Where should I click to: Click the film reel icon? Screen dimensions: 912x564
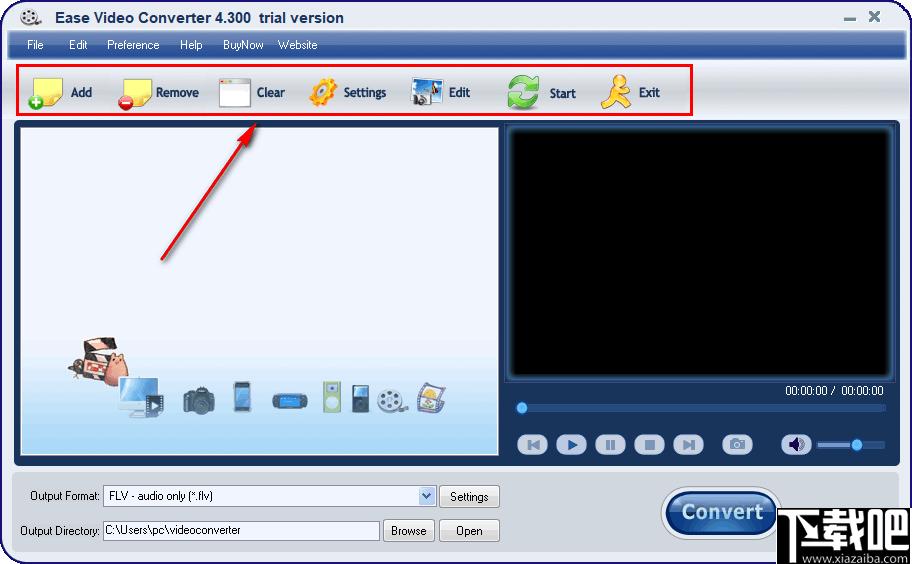[x=391, y=401]
